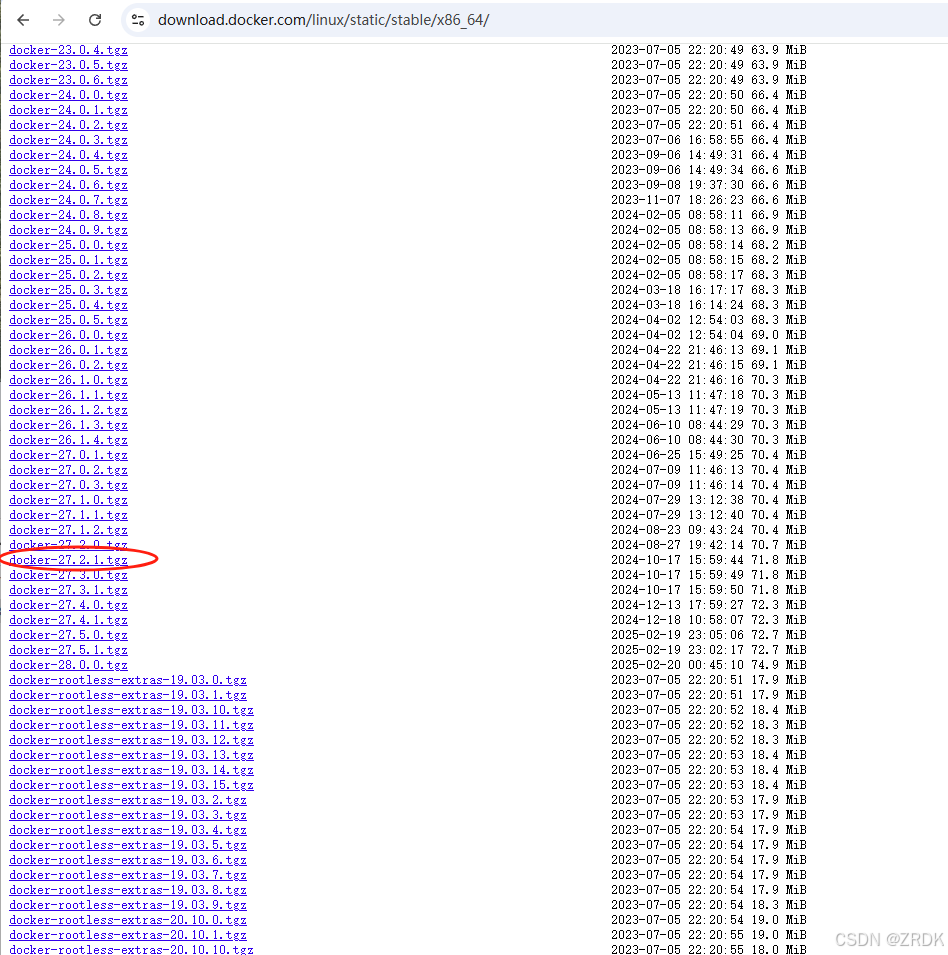Get docker-rootless-extras-19.03.5.tgz
The height and width of the screenshot is (955, 948).
pos(128,845)
